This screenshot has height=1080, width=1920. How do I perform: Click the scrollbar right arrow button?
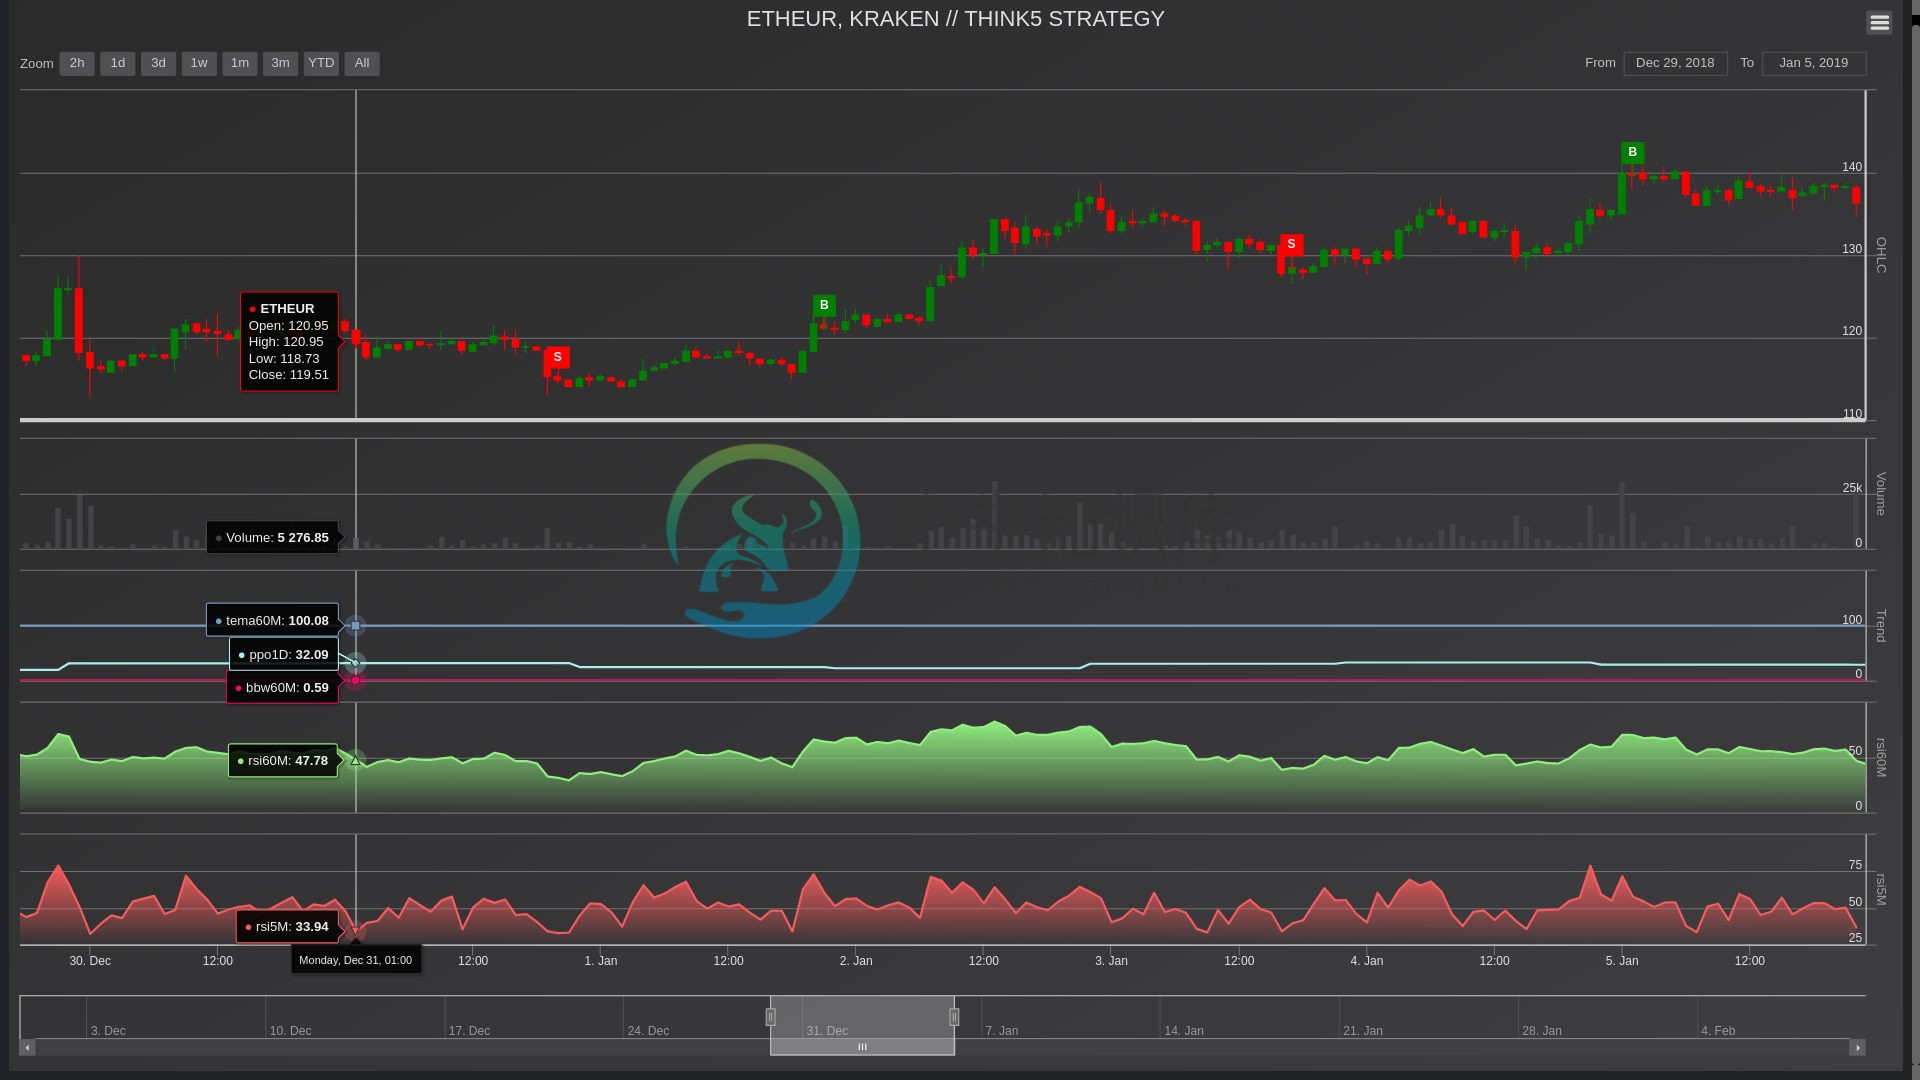click(1857, 1047)
